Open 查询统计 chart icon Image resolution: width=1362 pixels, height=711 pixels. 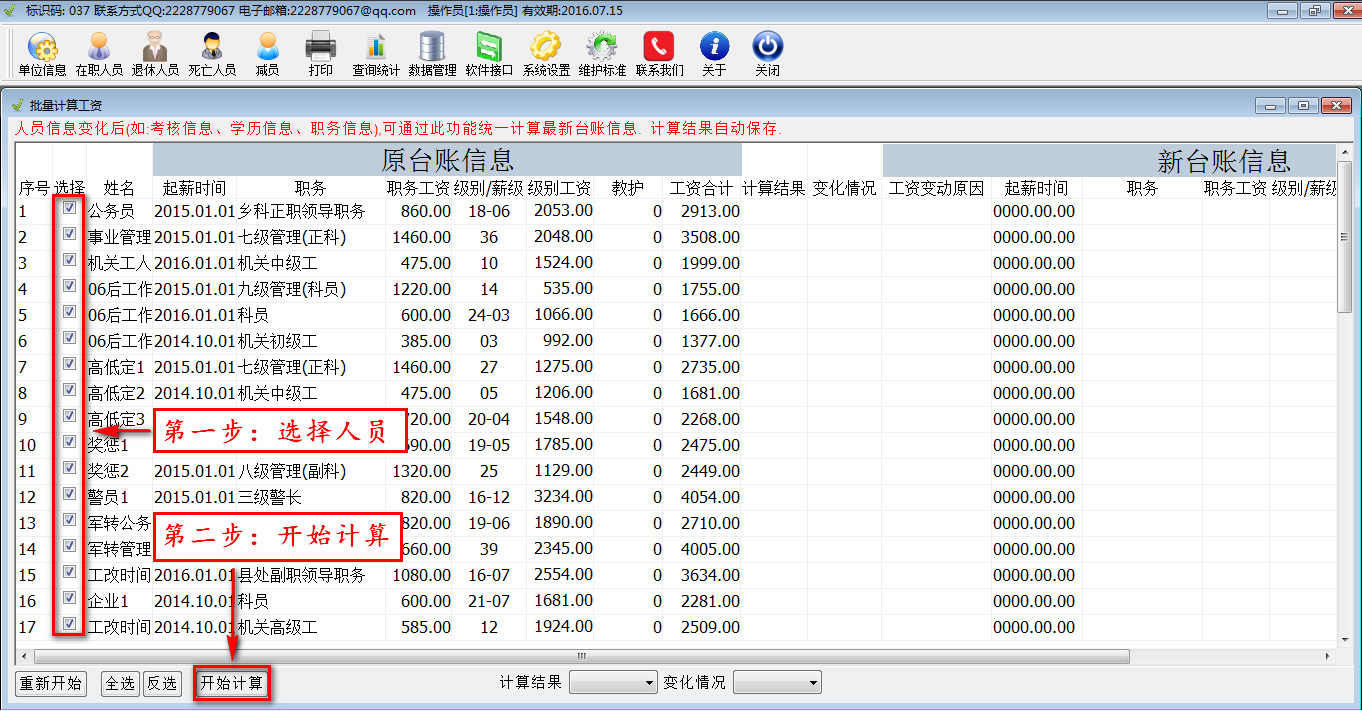(375, 54)
